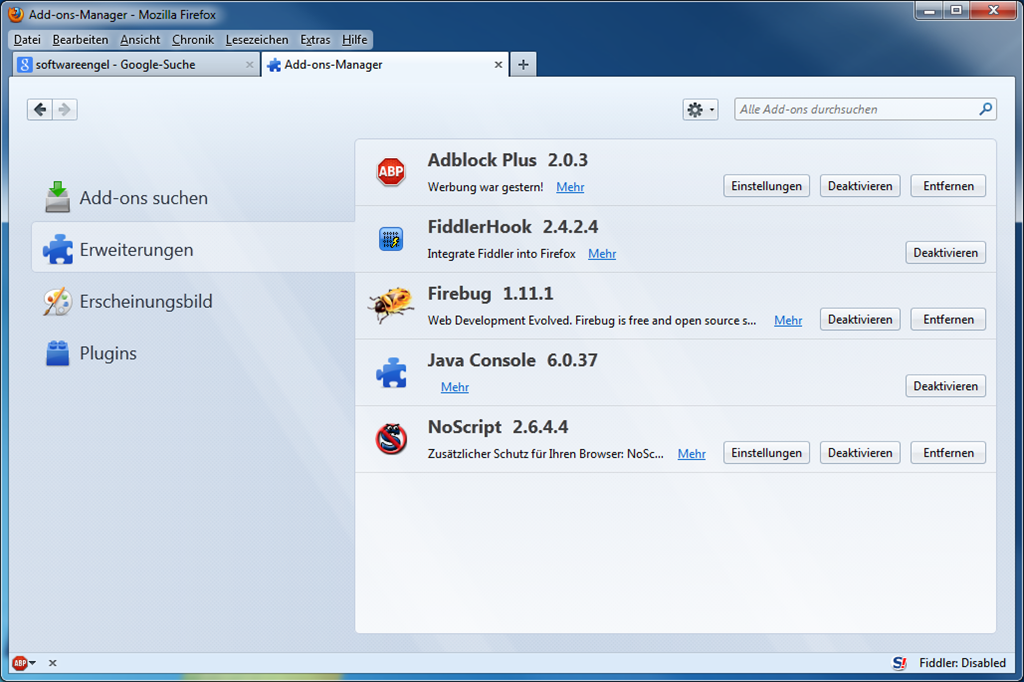Click the Adblock Plus ABP extension icon
The width and height of the screenshot is (1024, 682).
tap(391, 172)
